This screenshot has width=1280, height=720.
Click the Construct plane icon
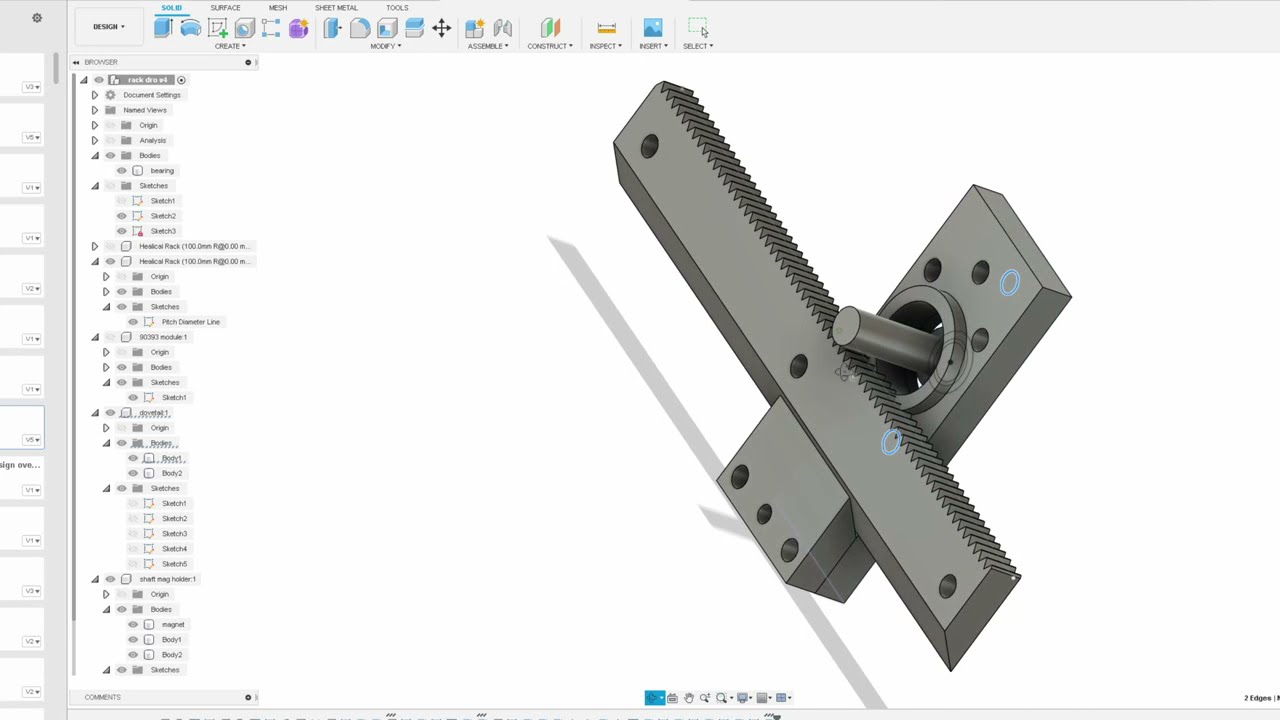pos(550,28)
